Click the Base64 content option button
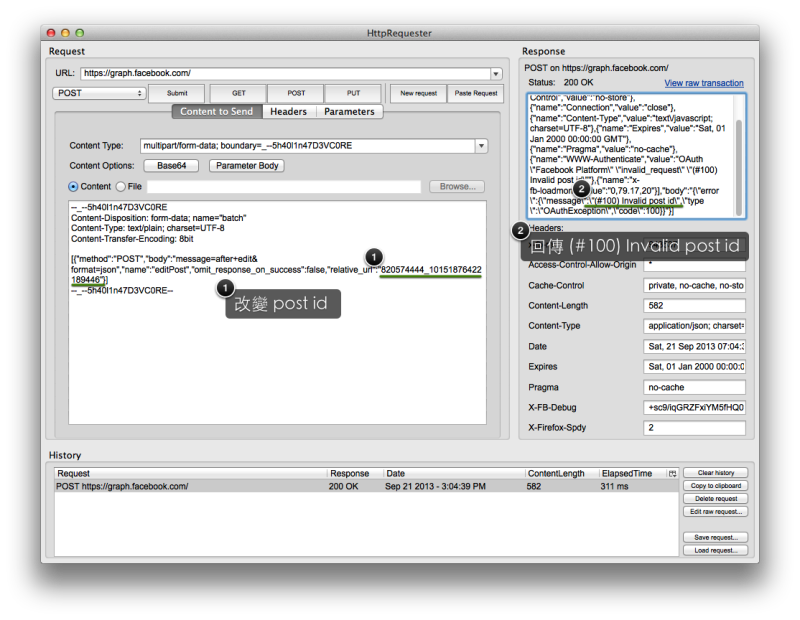Image resolution: width=800 pixels, height=620 pixels. pyautogui.click(x=171, y=166)
